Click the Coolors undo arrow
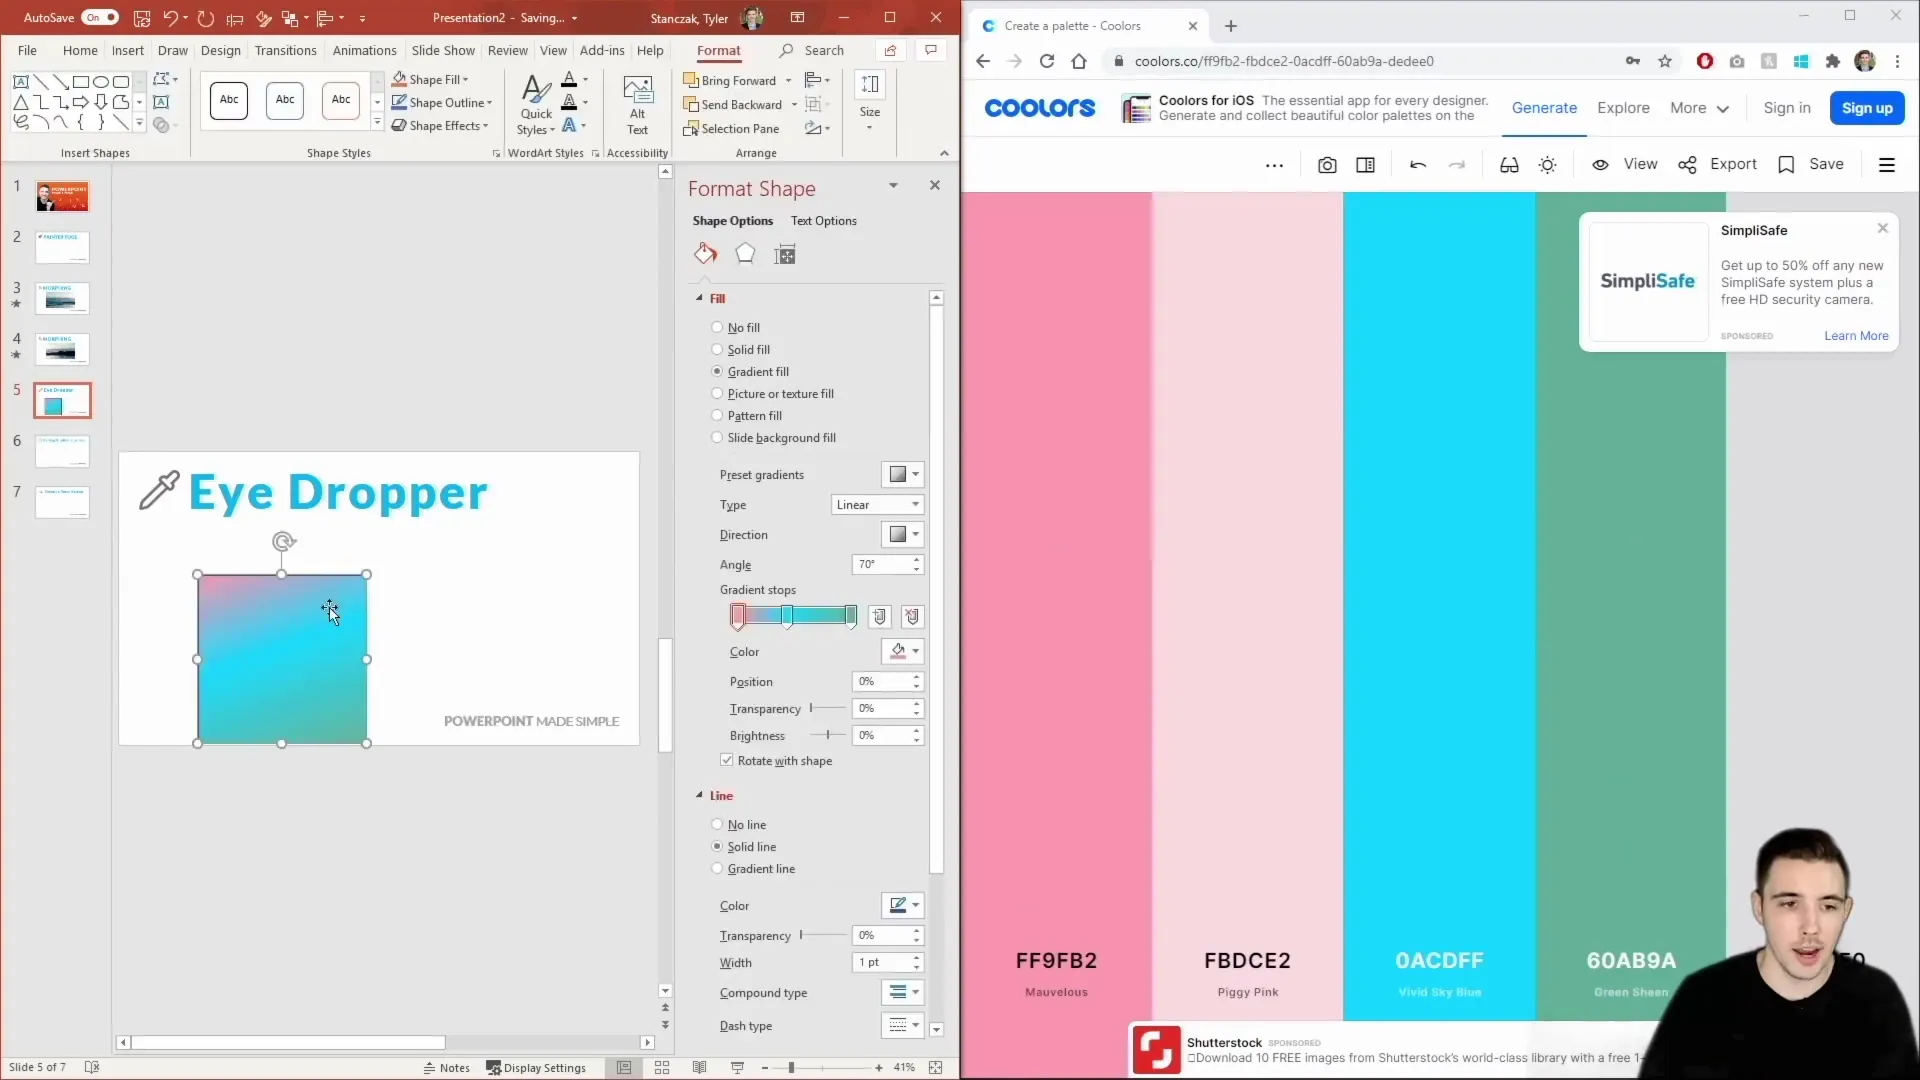1920x1080 pixels. pyautogui.click(x=1417, y=165)
